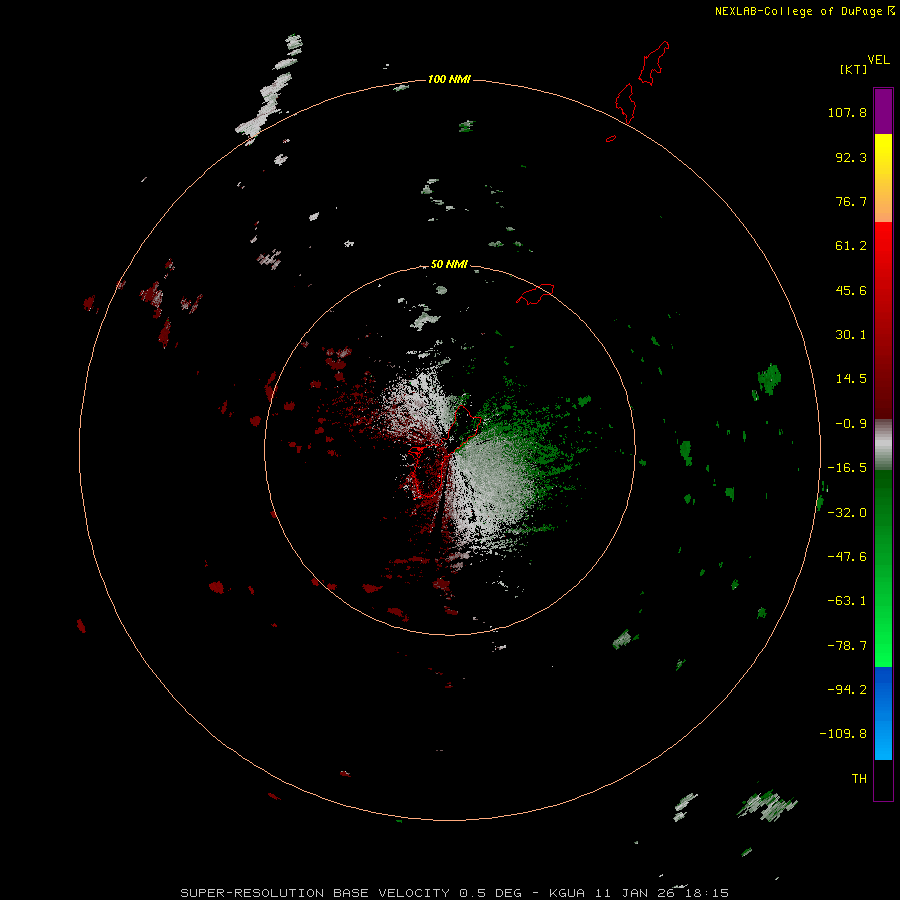Click the Super-Resolution Base Velocity caption
Screen dimensions: 900x900
pos(454,893)
